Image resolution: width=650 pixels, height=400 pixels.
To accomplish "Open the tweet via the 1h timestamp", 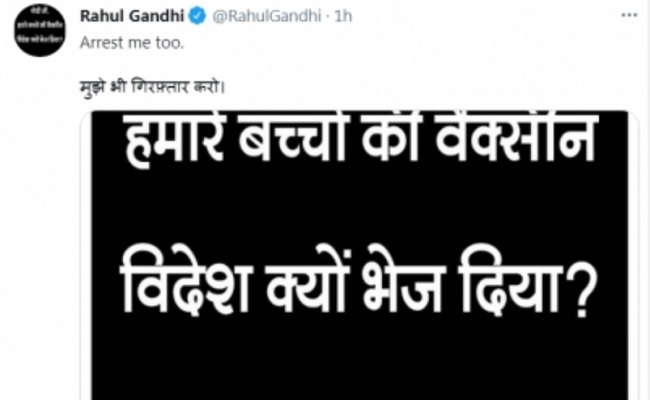I will tap(343, 16).
